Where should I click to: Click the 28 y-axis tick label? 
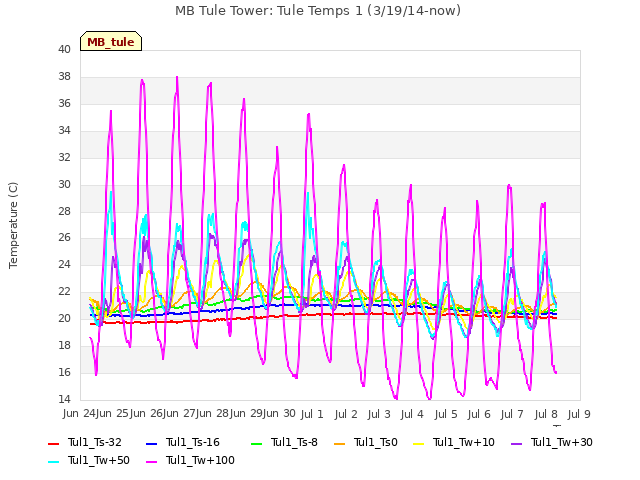[64, 211]
